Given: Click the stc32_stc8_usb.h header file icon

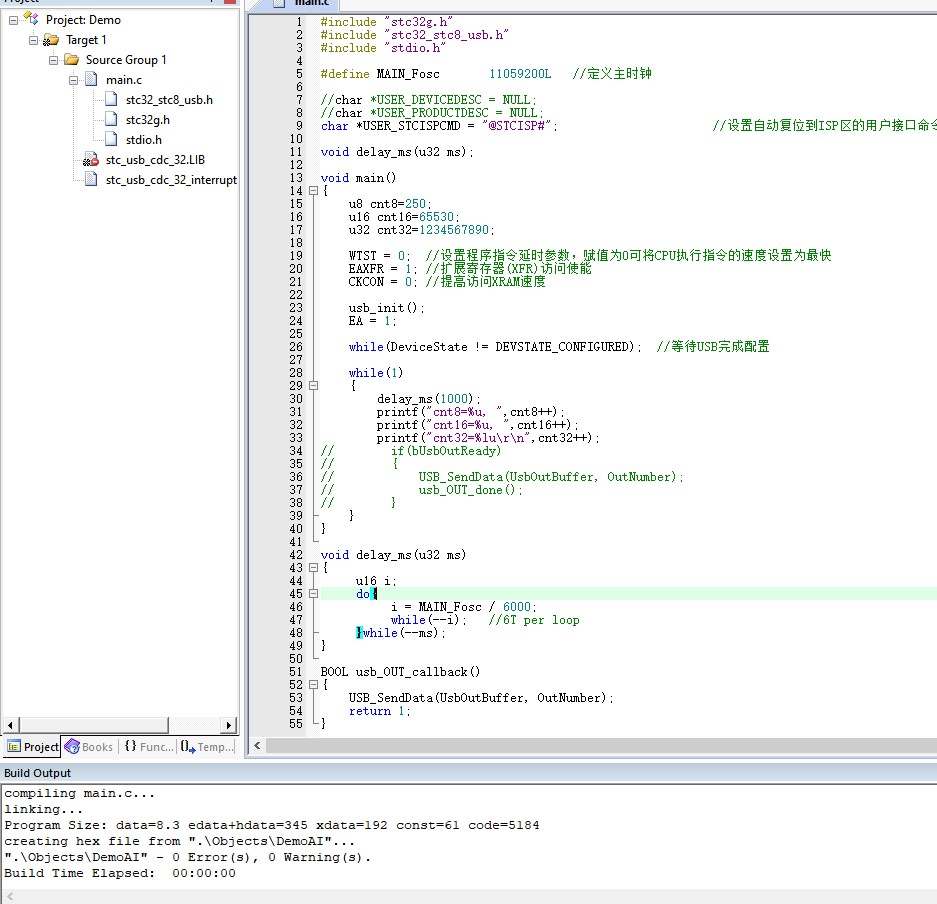Looking at the screenshot, I should [x=112, y=100].
